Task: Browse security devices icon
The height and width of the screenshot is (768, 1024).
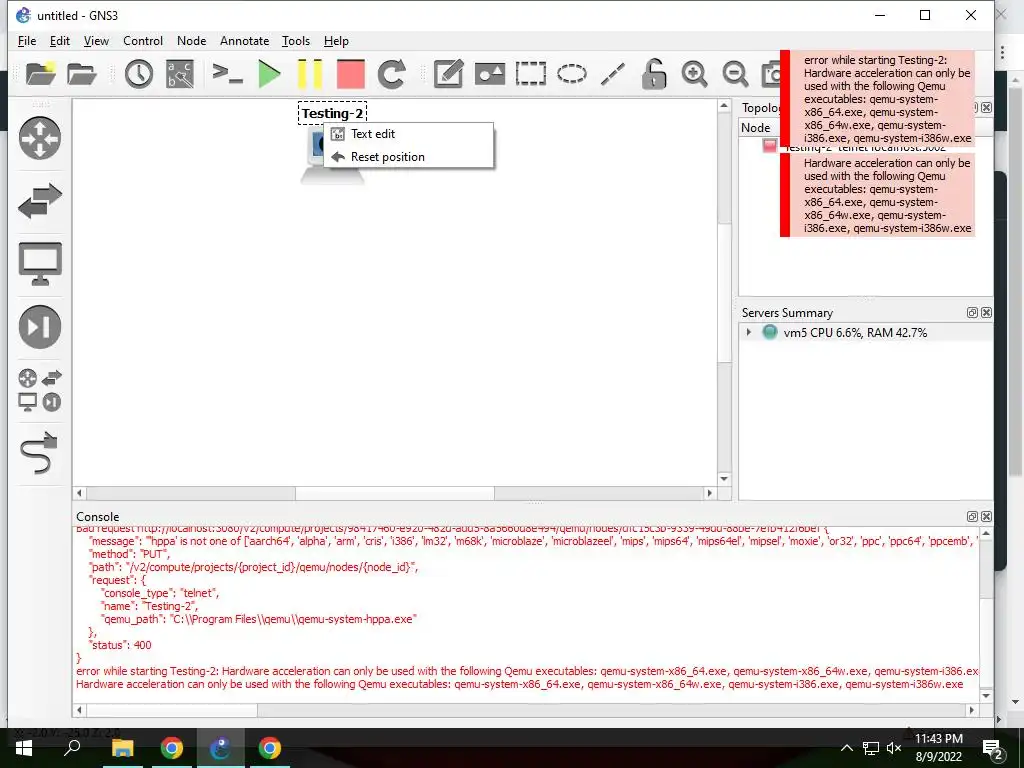Action: click(40, 327)
